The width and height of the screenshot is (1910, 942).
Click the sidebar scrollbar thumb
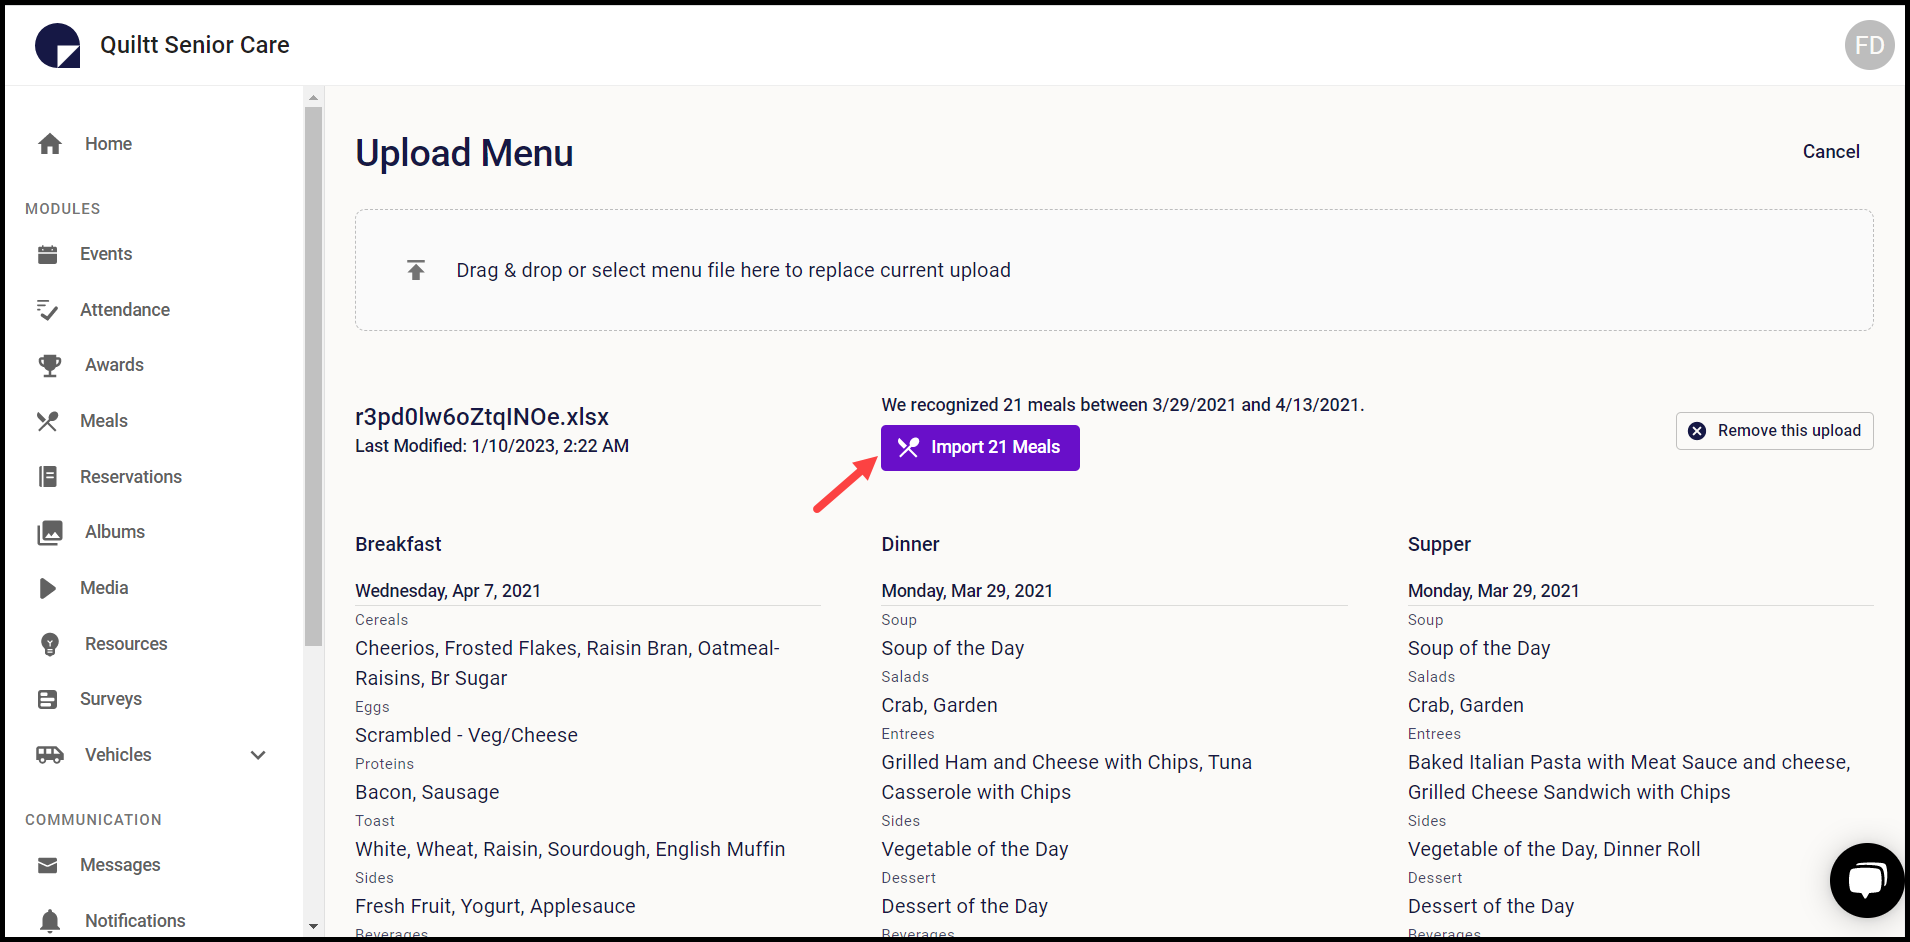coord(313,376)
